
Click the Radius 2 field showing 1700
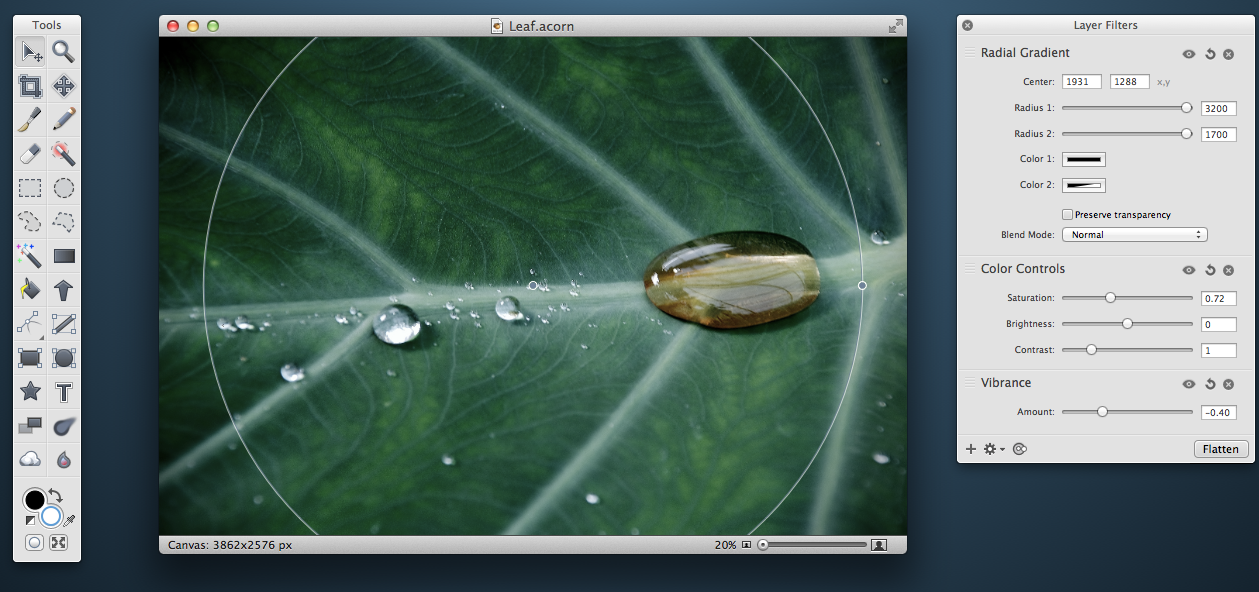coord(1218,134)
